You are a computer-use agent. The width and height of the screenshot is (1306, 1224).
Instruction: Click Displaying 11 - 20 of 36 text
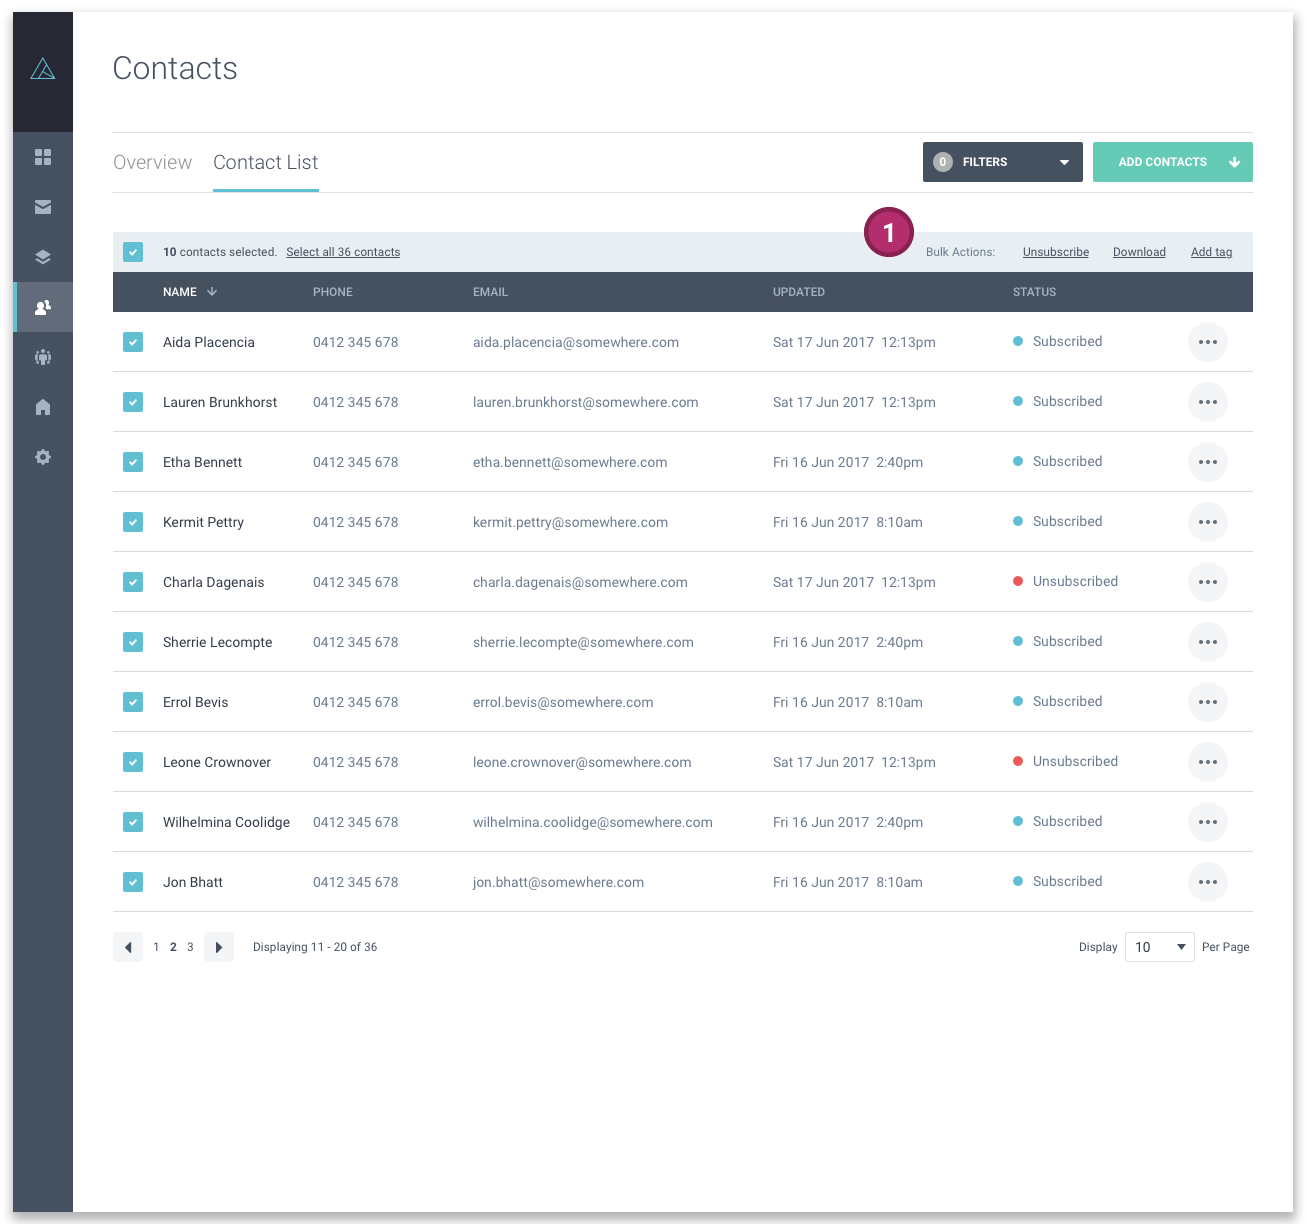(x=315, y=947)
